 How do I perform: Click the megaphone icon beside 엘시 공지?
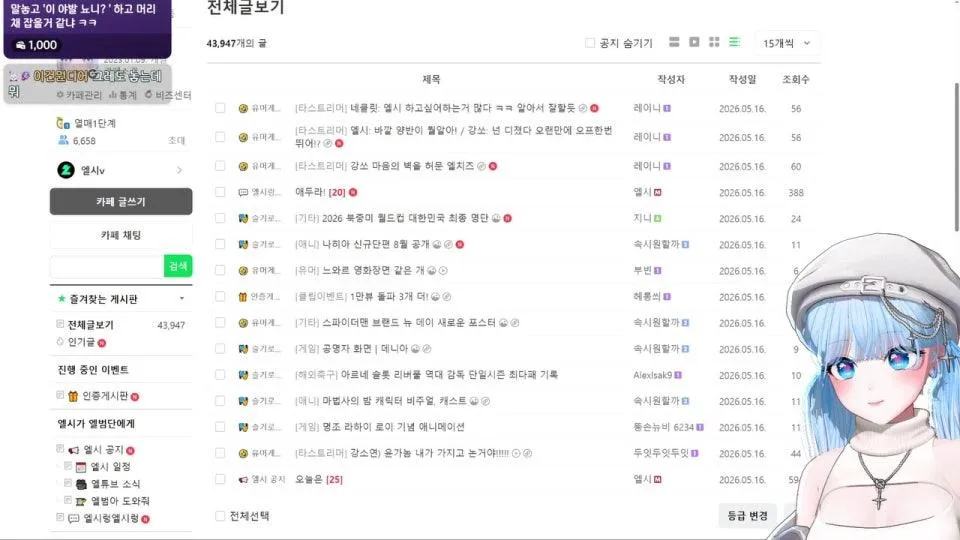coord(74,450)
